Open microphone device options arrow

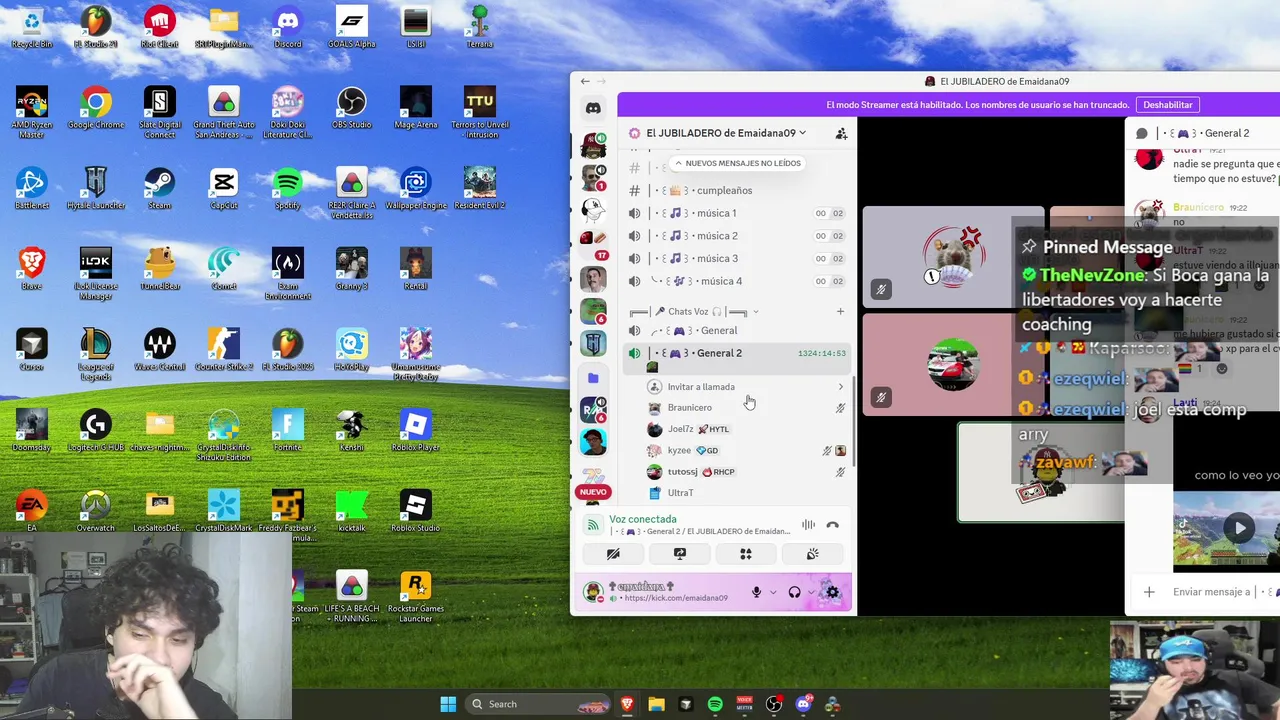(x=772, y=592)
